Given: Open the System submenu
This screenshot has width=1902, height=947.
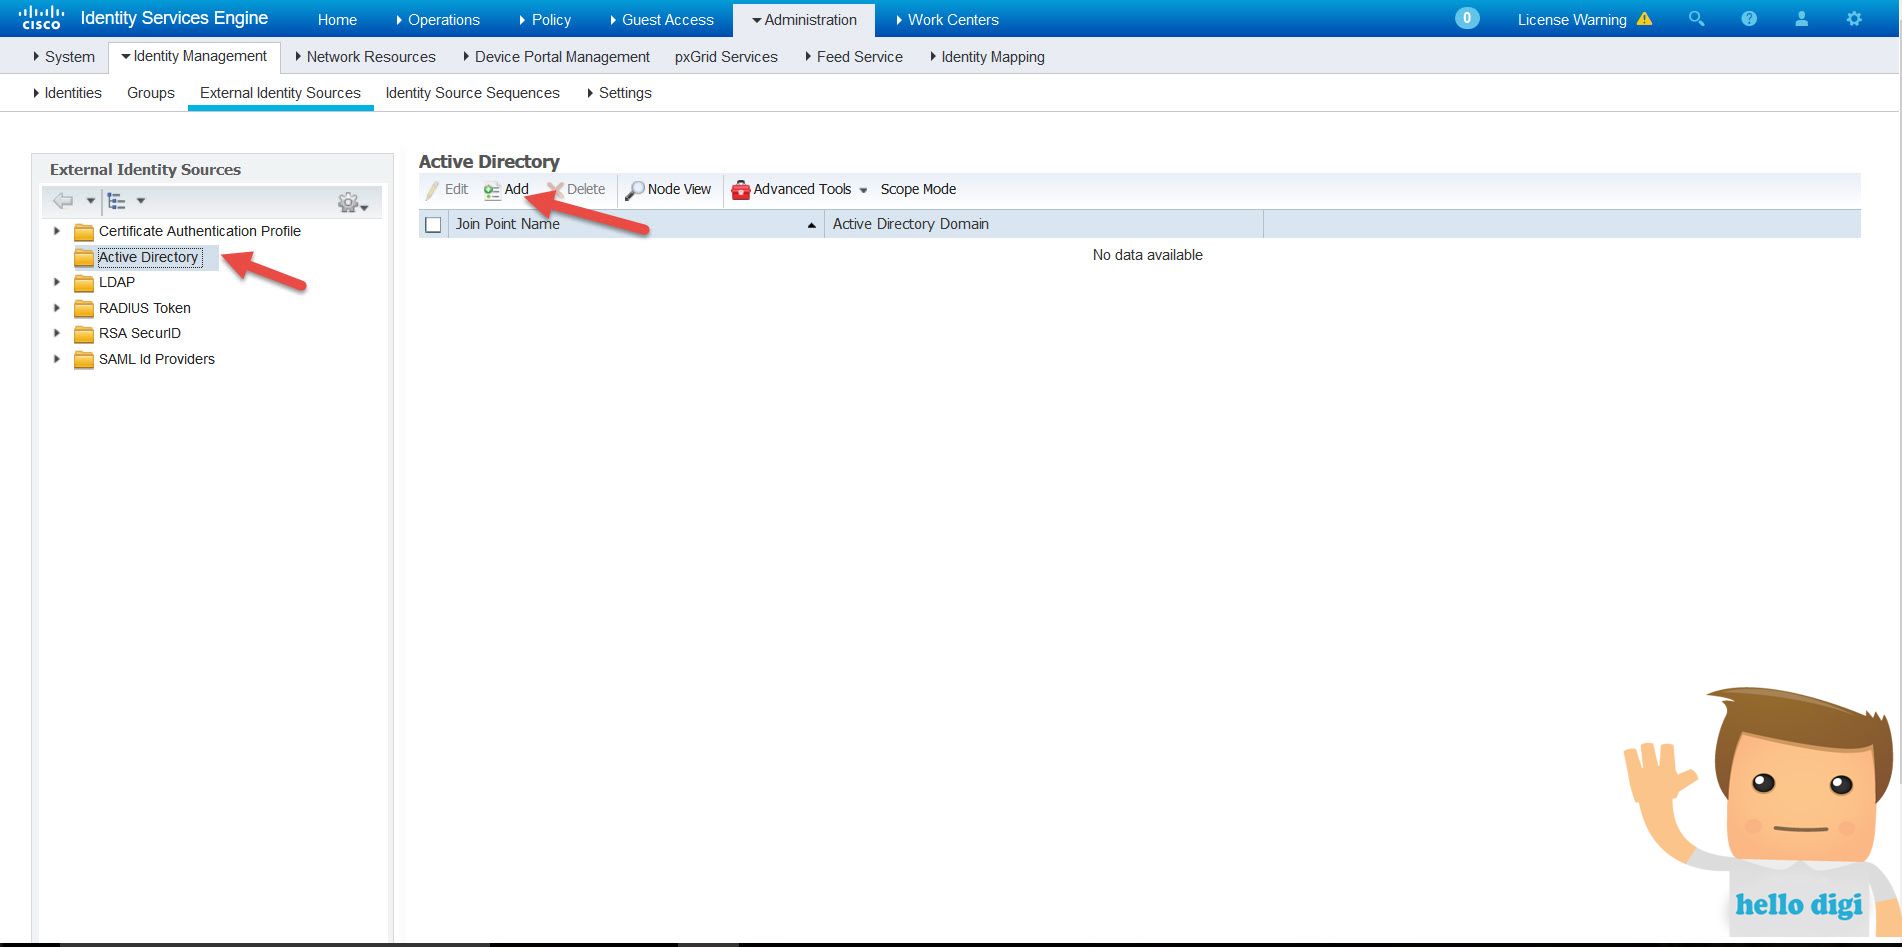Looking at the screenshot, I should 64,57.
